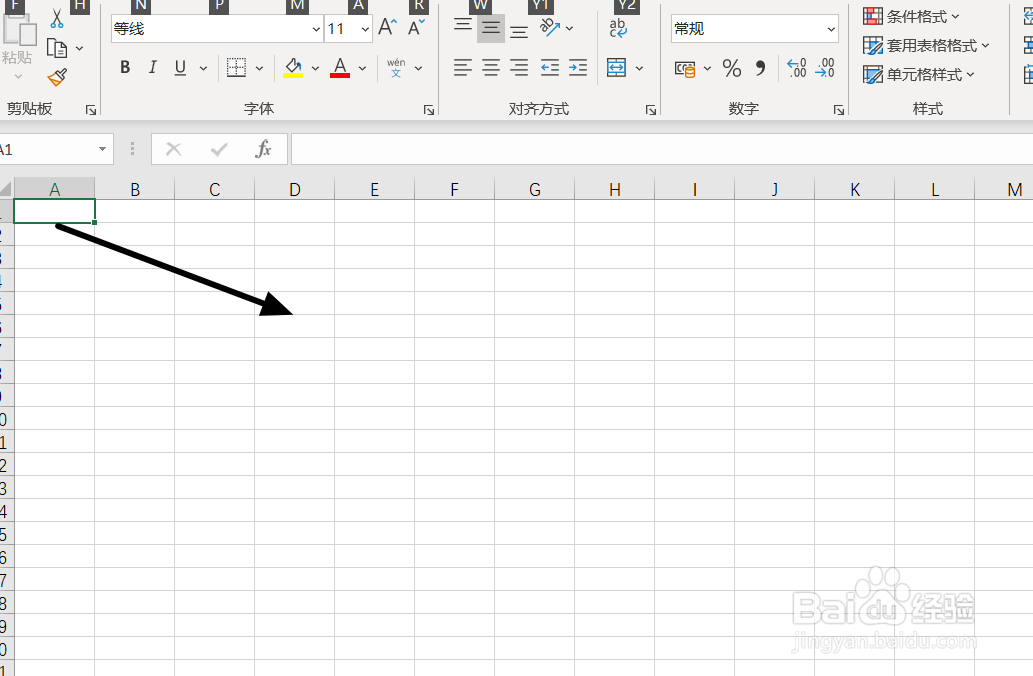
Task: Apply cell borders icon
Action: [237, 67]
